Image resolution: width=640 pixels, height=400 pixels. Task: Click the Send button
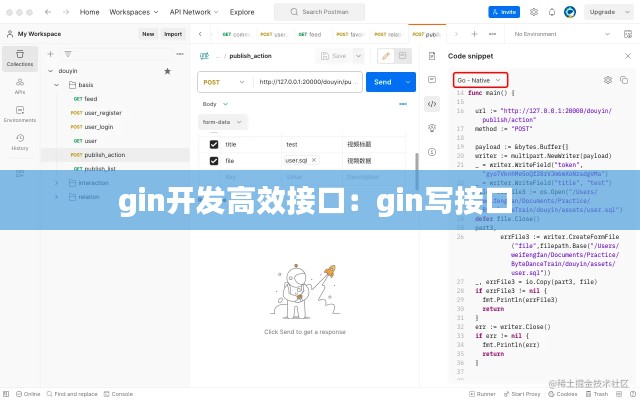(x=383, y=82)
